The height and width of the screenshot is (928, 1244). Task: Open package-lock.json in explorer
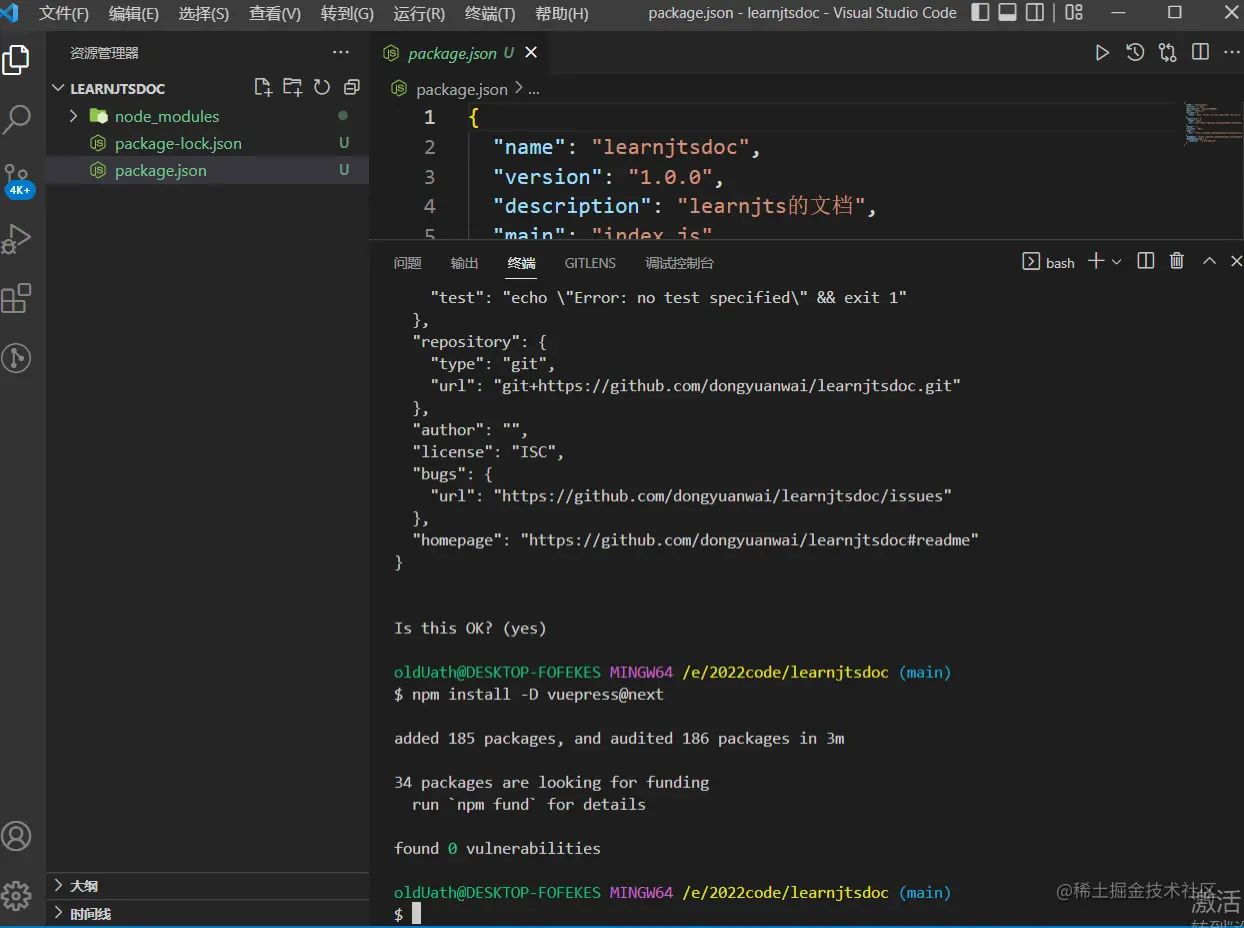click(207, 143)
